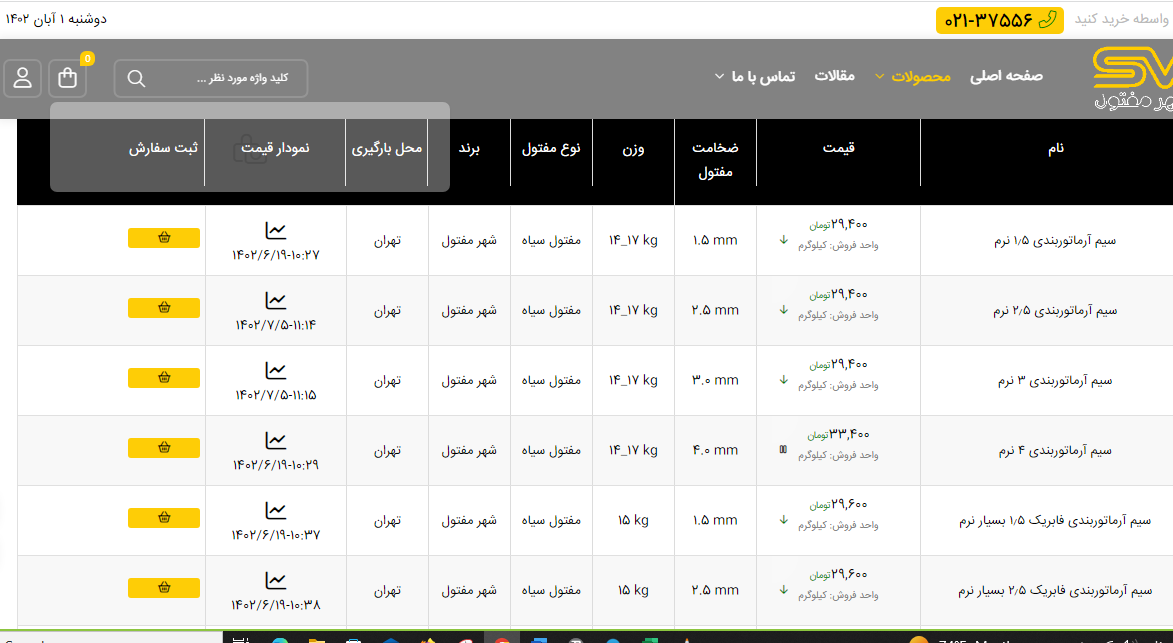Add سیم آرماتوربندی ۱/۵ نرم to order
Image resolution: width=1173 pixels, height=643 pixels.
(x=164, y=238)
